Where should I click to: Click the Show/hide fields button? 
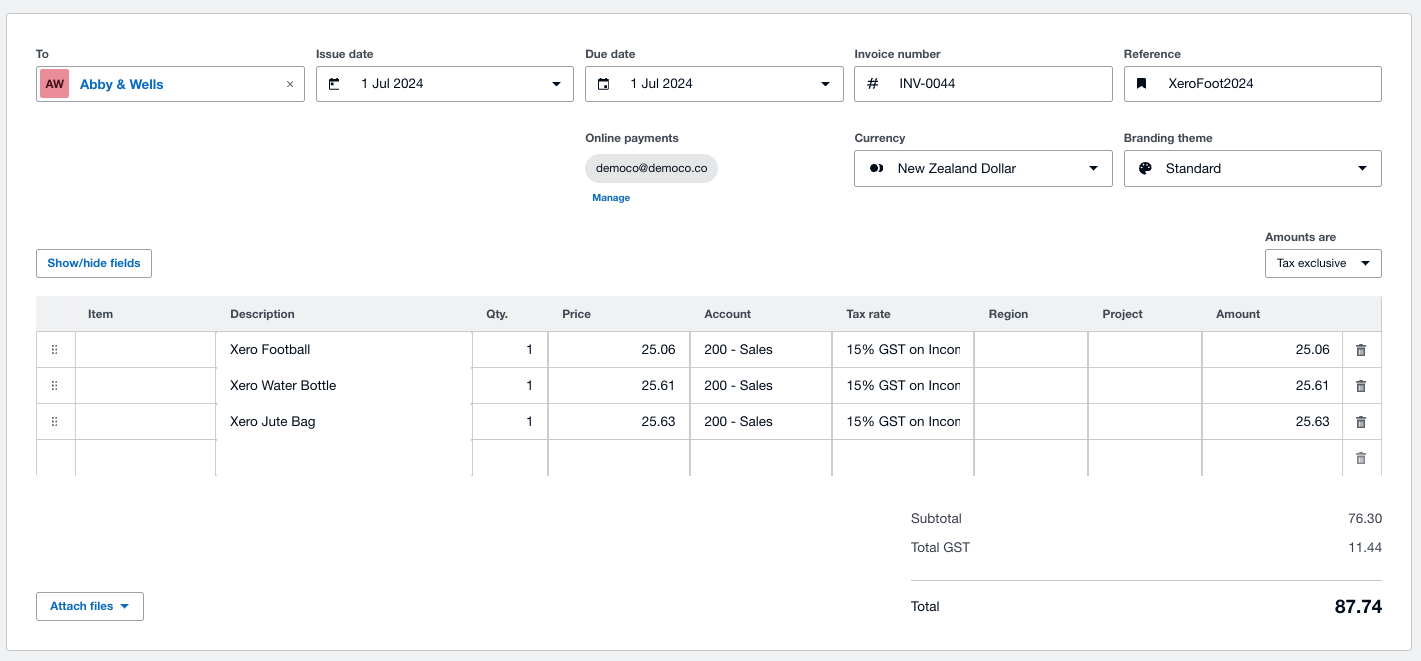pos(93,263)
